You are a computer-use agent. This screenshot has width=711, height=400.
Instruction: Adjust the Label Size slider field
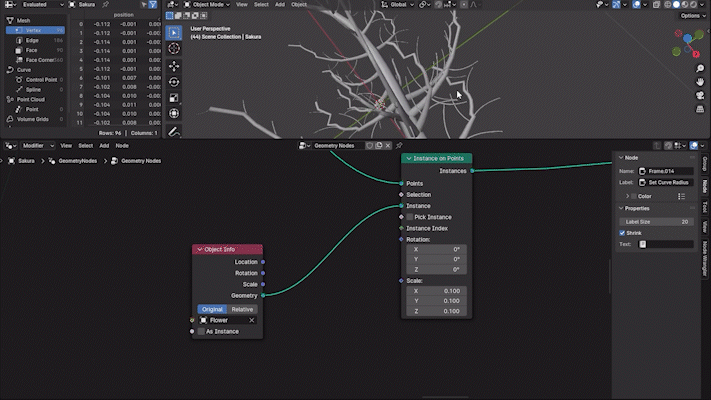pos(656,221)
